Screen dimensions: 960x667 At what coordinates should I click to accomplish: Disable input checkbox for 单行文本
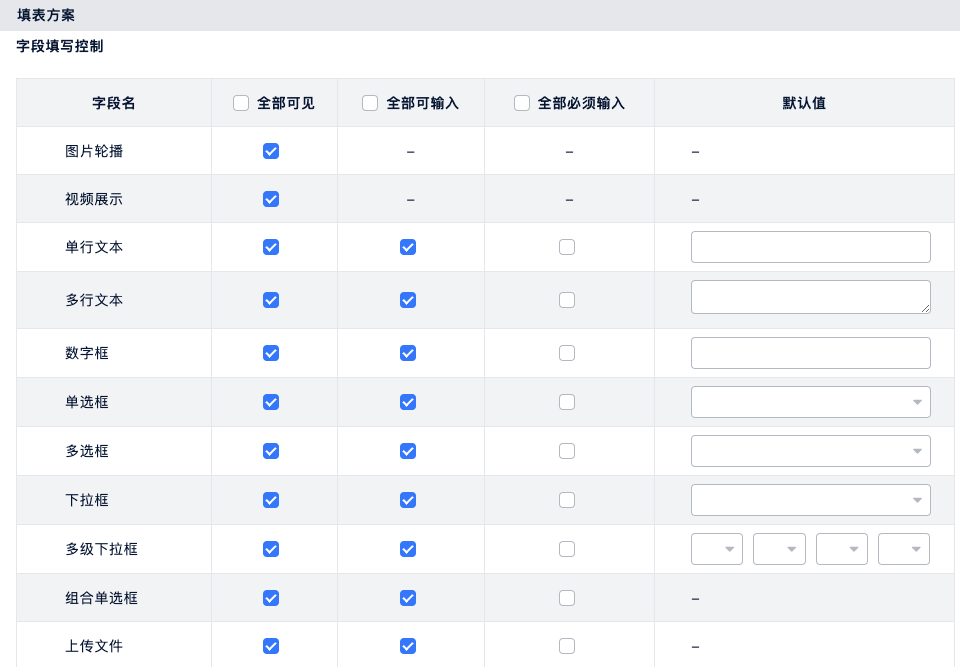pos(408,247)
